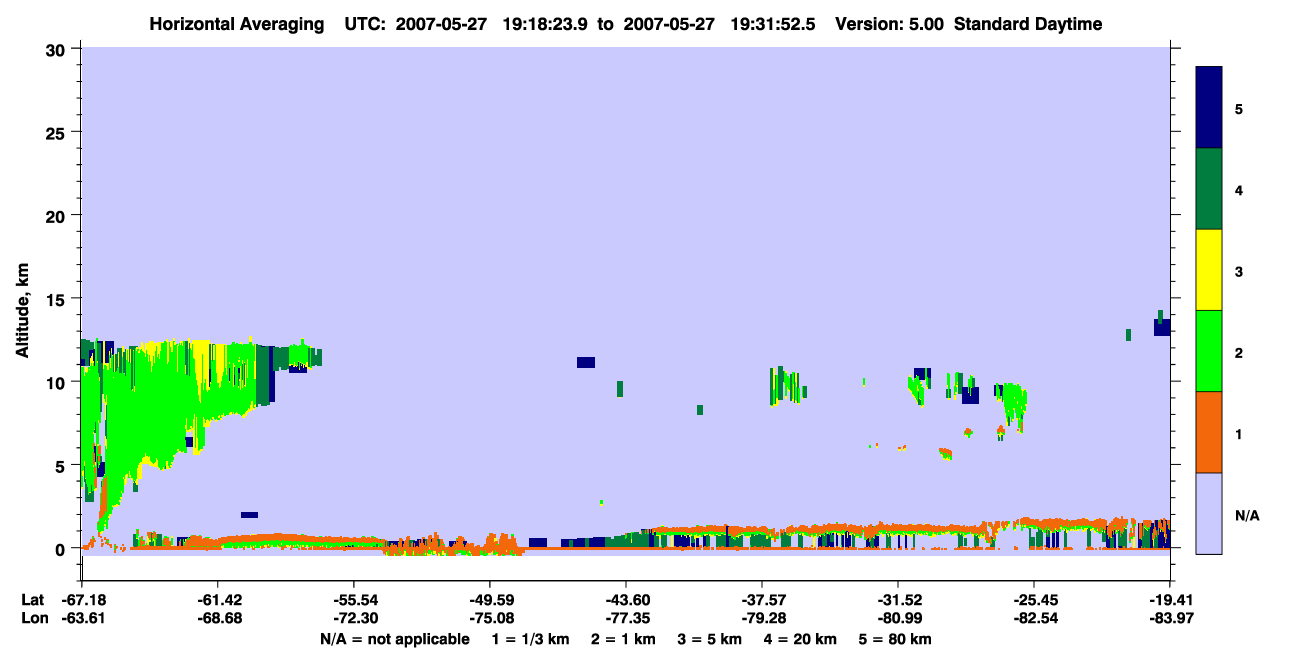Click the '3 = 5 km' legend text
Image resolution: width=1300 pixels, height=667 pixels.
point(710,639)
